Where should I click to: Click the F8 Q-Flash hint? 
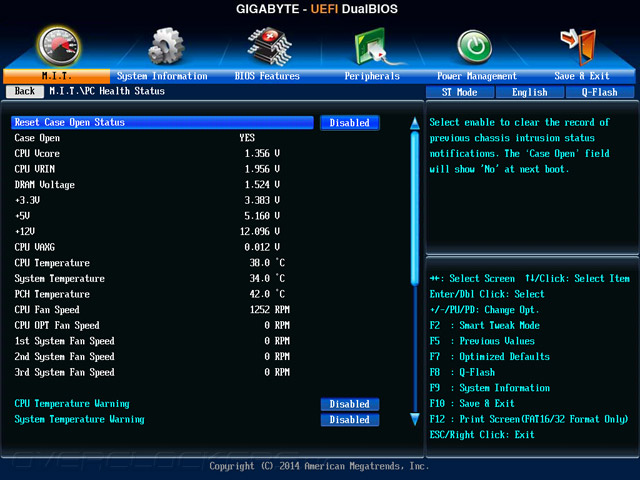click(x=462, y=372)
